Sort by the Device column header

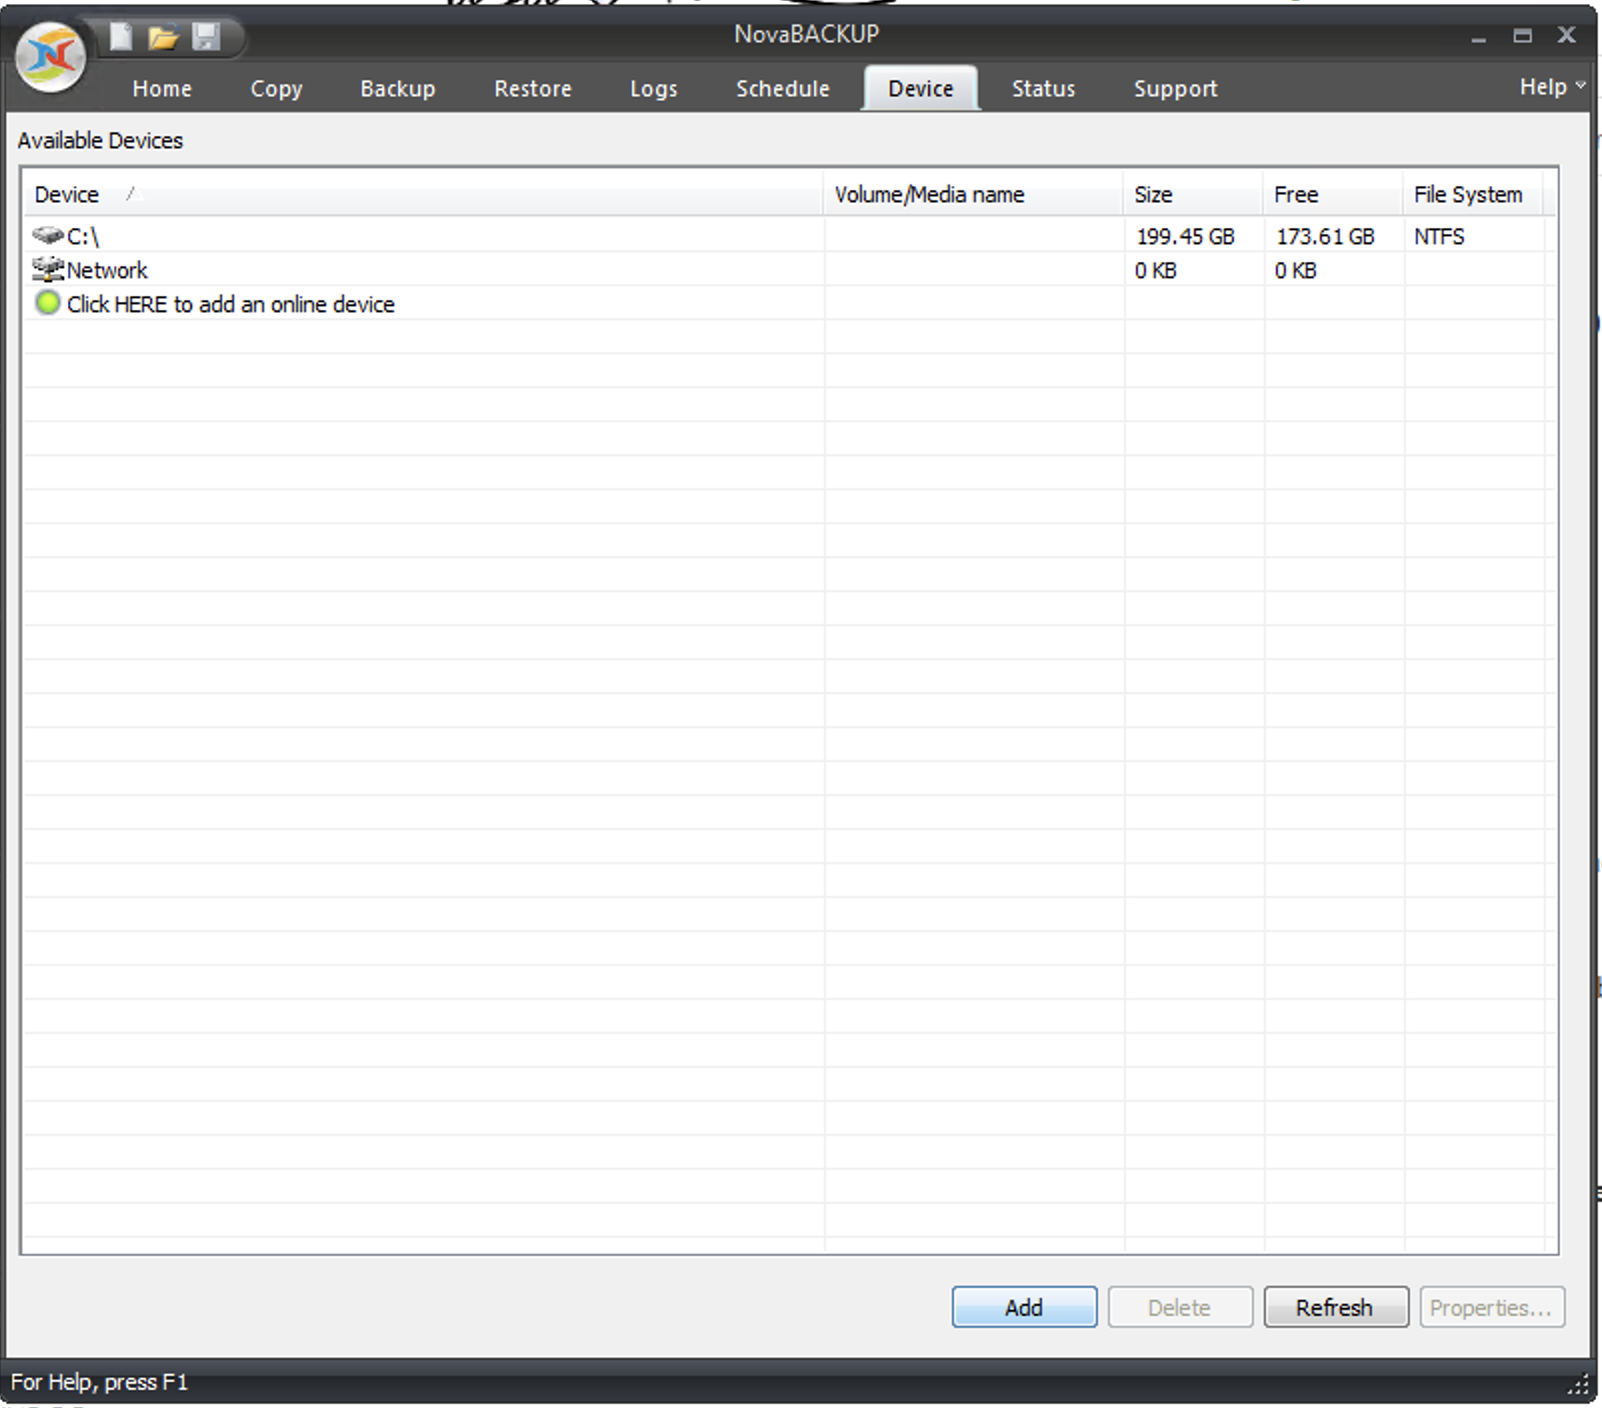pos(423,194)
